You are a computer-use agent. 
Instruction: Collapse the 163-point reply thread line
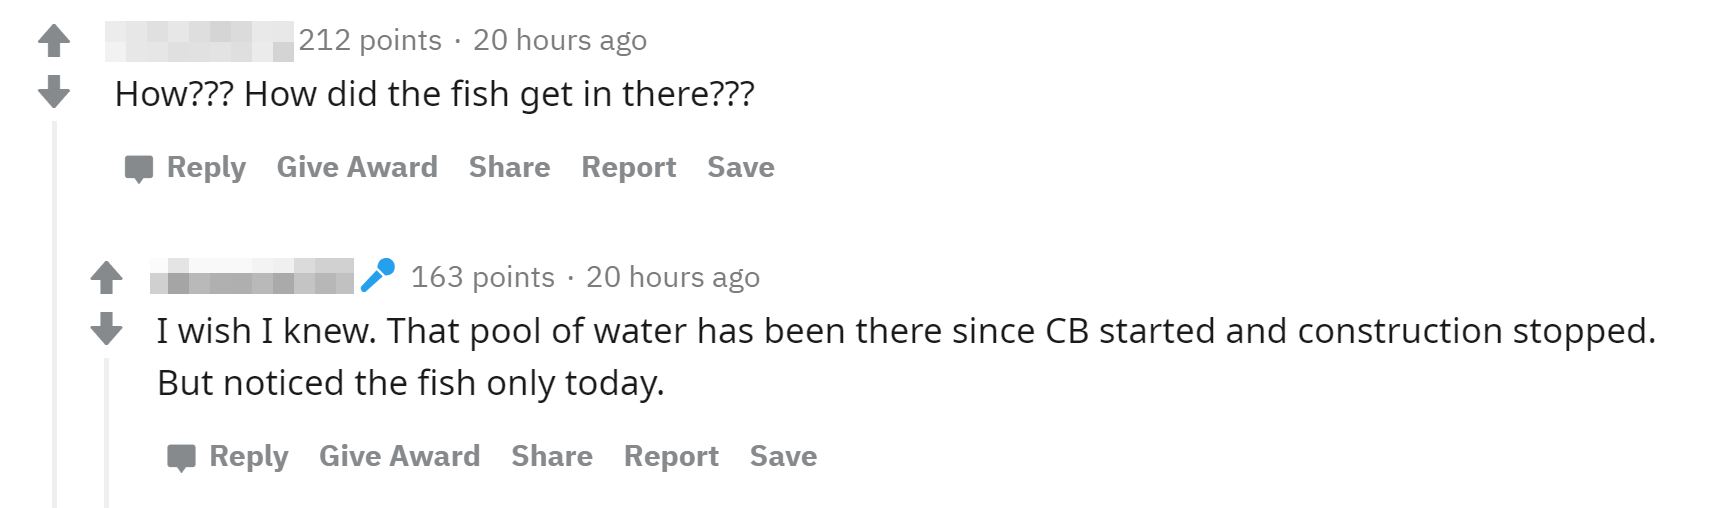tap(107, 430)
